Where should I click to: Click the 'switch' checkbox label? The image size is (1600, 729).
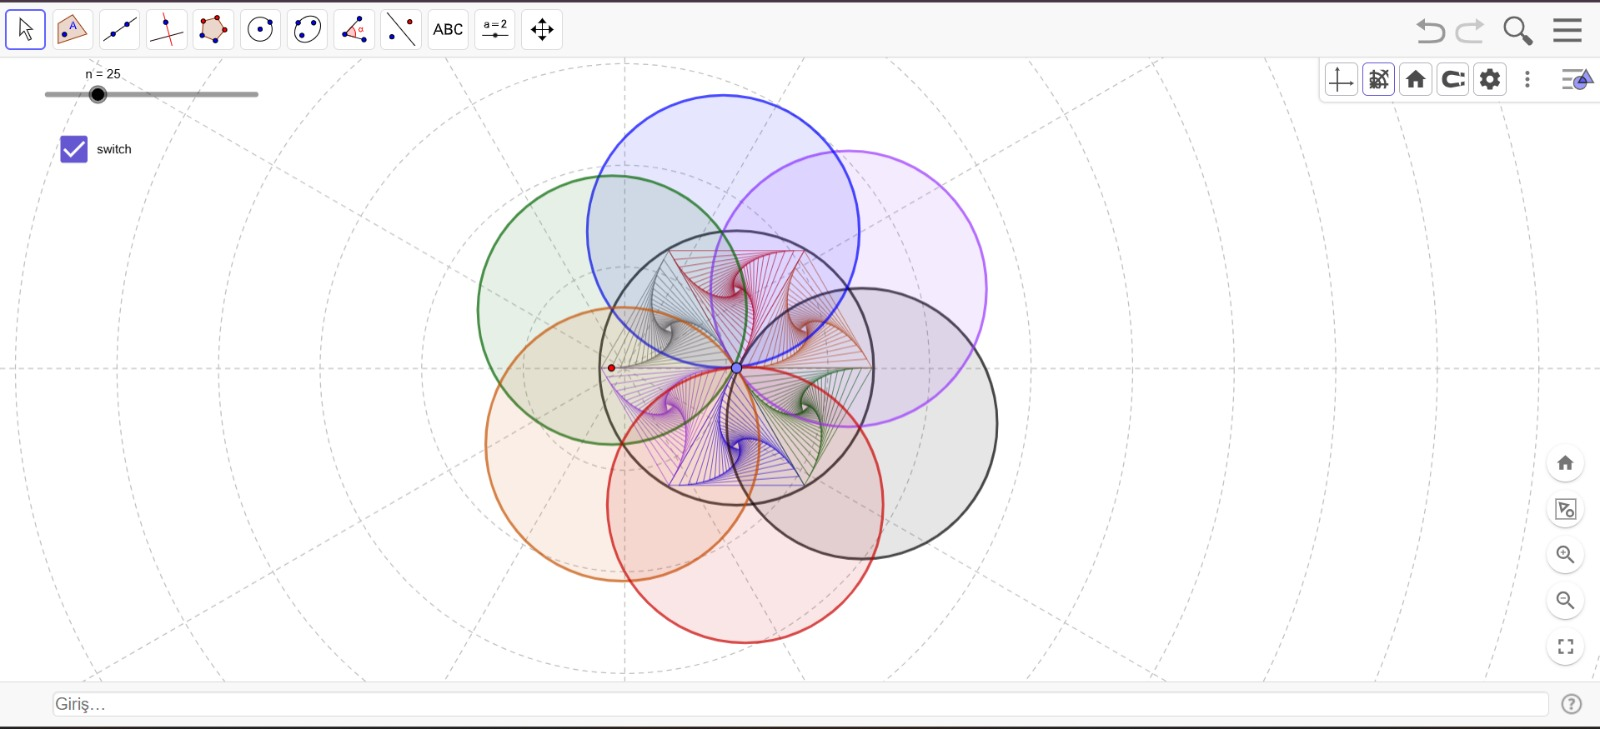(x=114, y=149)
